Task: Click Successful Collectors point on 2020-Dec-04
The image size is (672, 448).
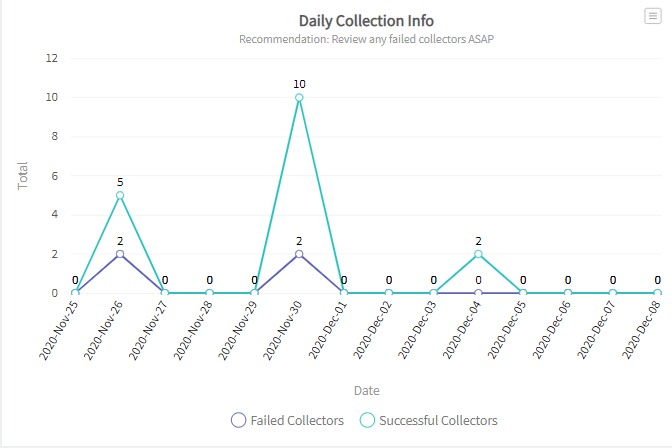Action: pos(478,254)
